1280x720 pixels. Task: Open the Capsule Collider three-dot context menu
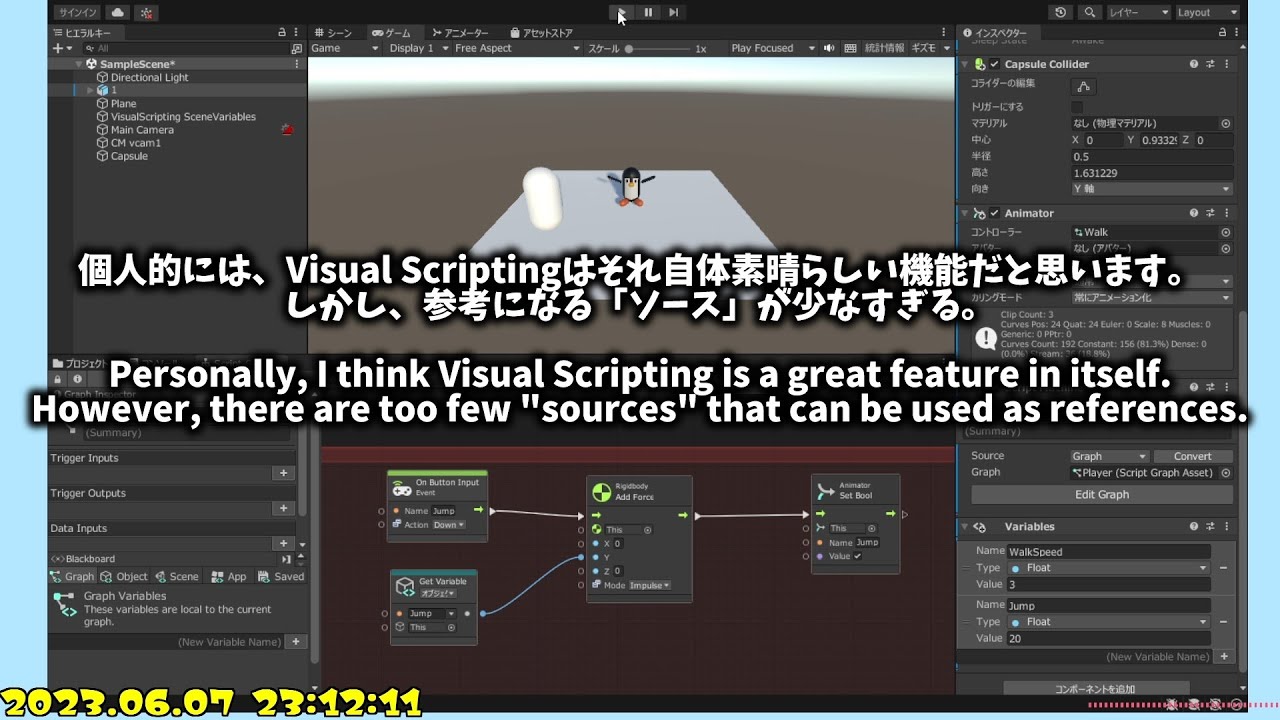pyautogui.click(x=1226, y=64)
